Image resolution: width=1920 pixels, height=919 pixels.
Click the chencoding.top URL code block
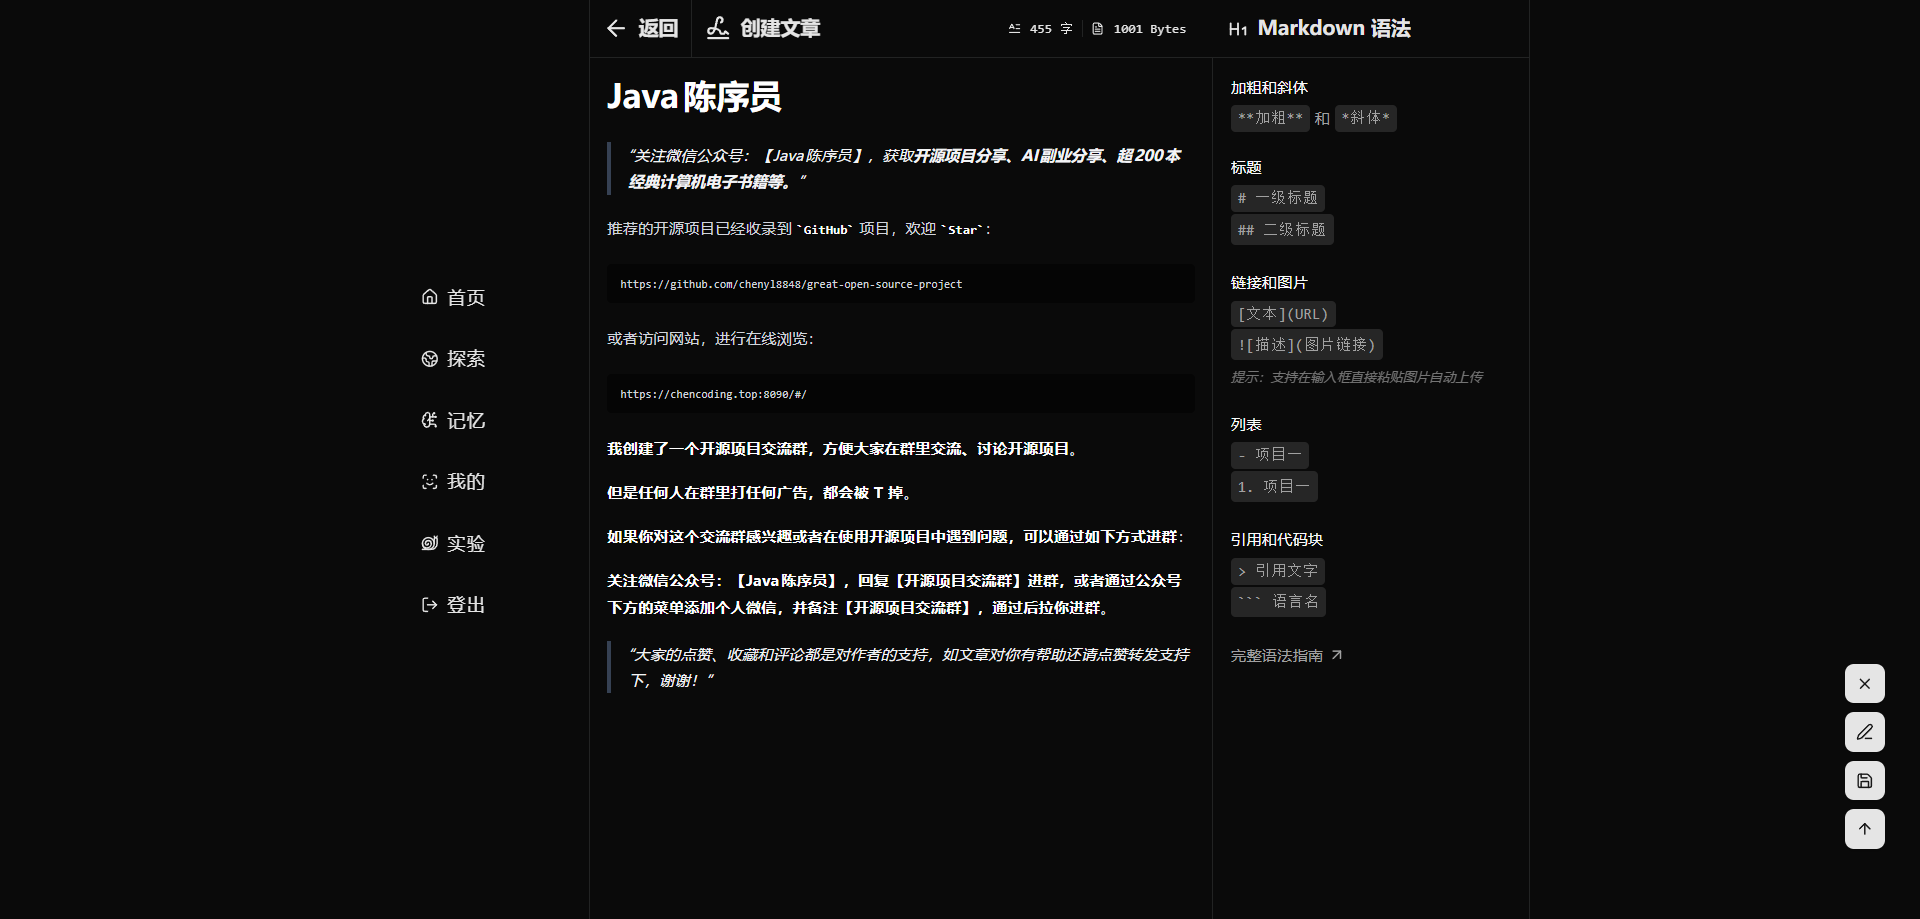pos(900,394)
